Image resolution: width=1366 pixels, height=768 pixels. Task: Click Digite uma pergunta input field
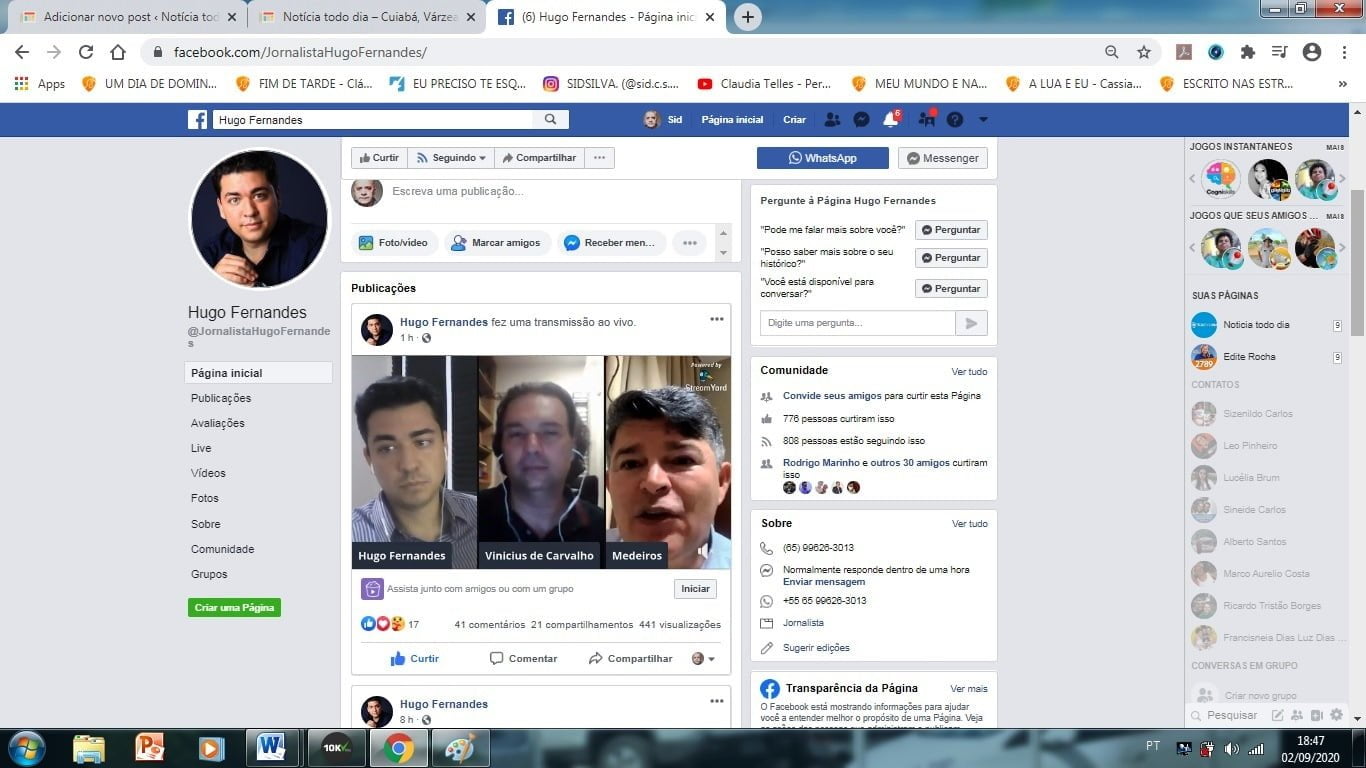pyautogui.click(x=858, y=323)
